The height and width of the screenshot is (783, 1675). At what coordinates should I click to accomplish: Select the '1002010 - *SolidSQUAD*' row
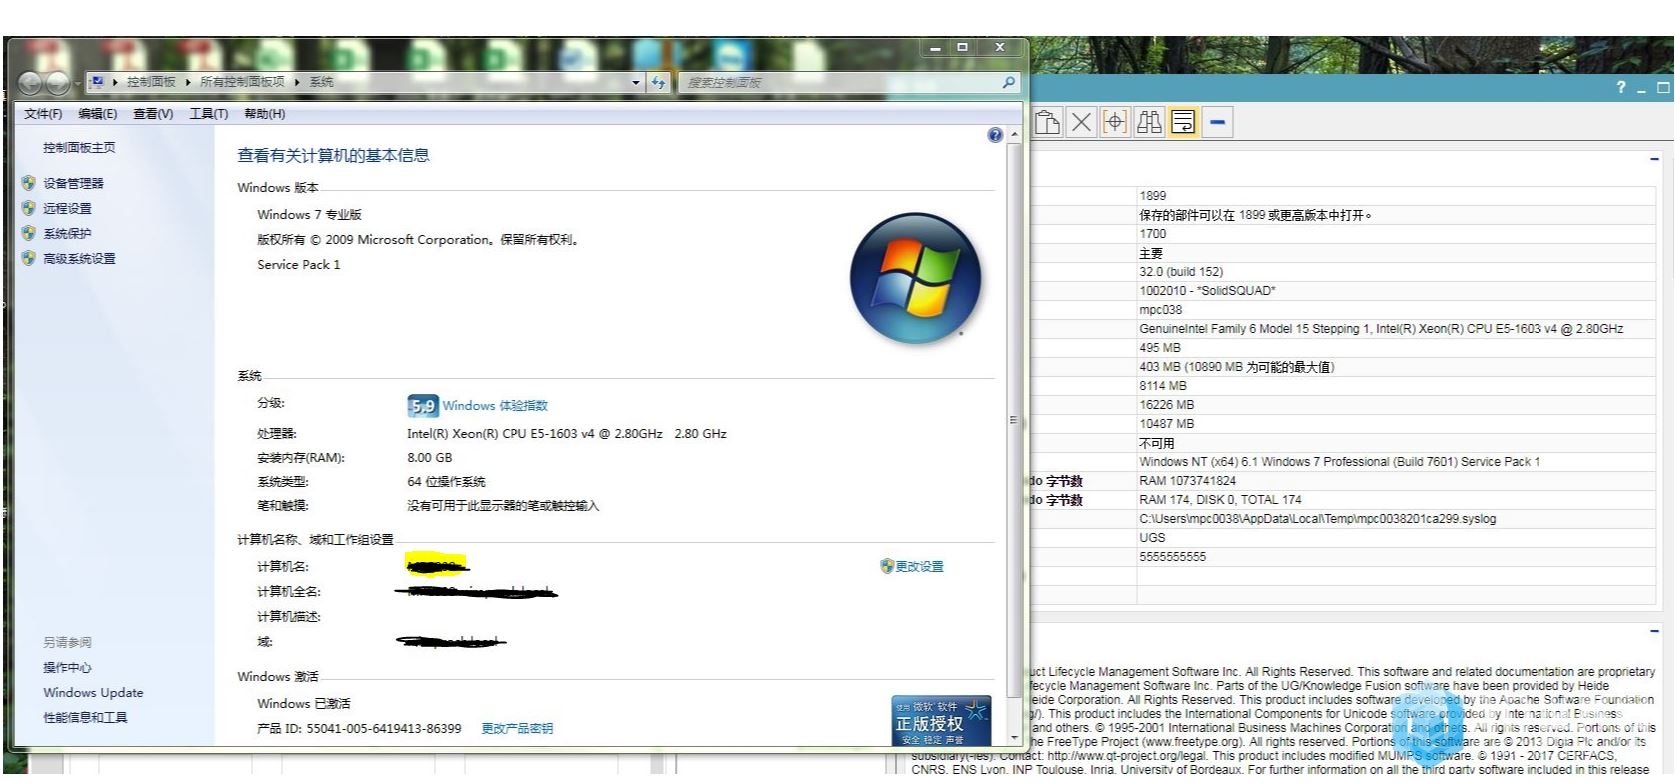1396,291
